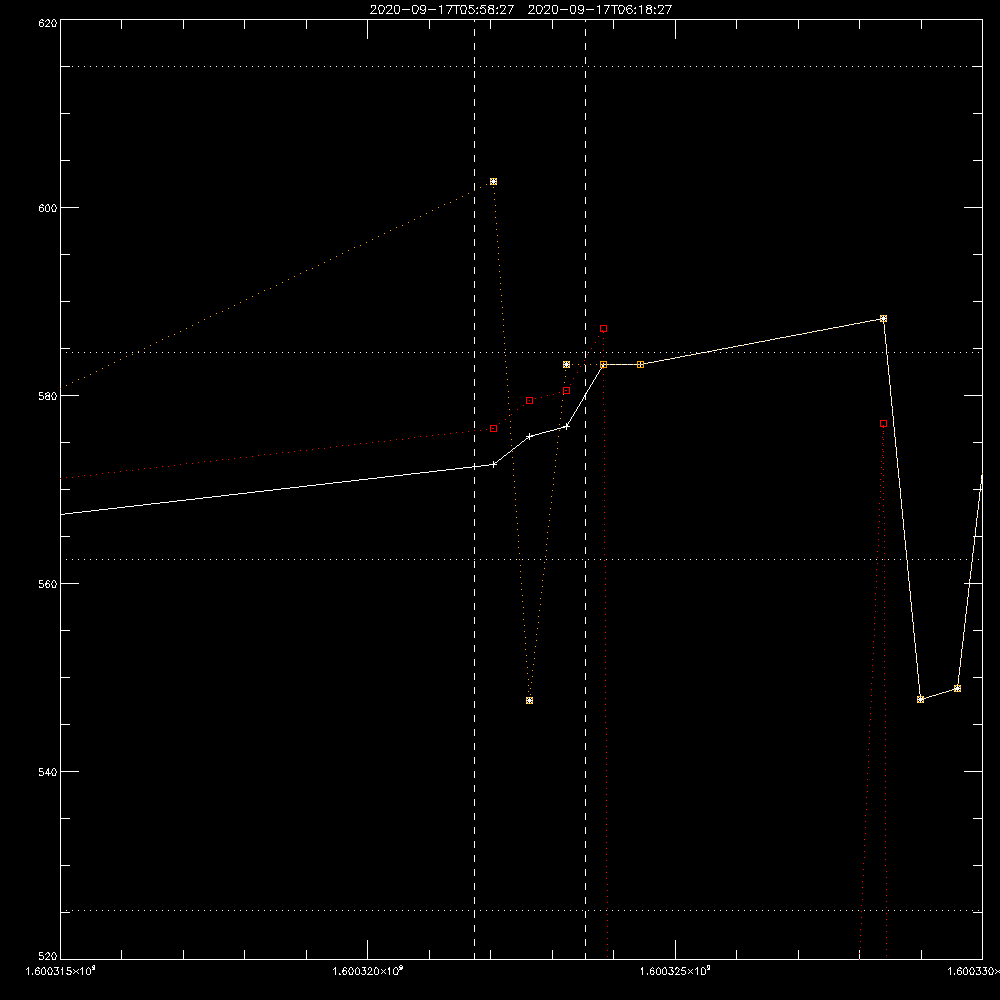Click the y-axis label 600
Viewport: 1000px width, 1000px height.
(48, 209)
